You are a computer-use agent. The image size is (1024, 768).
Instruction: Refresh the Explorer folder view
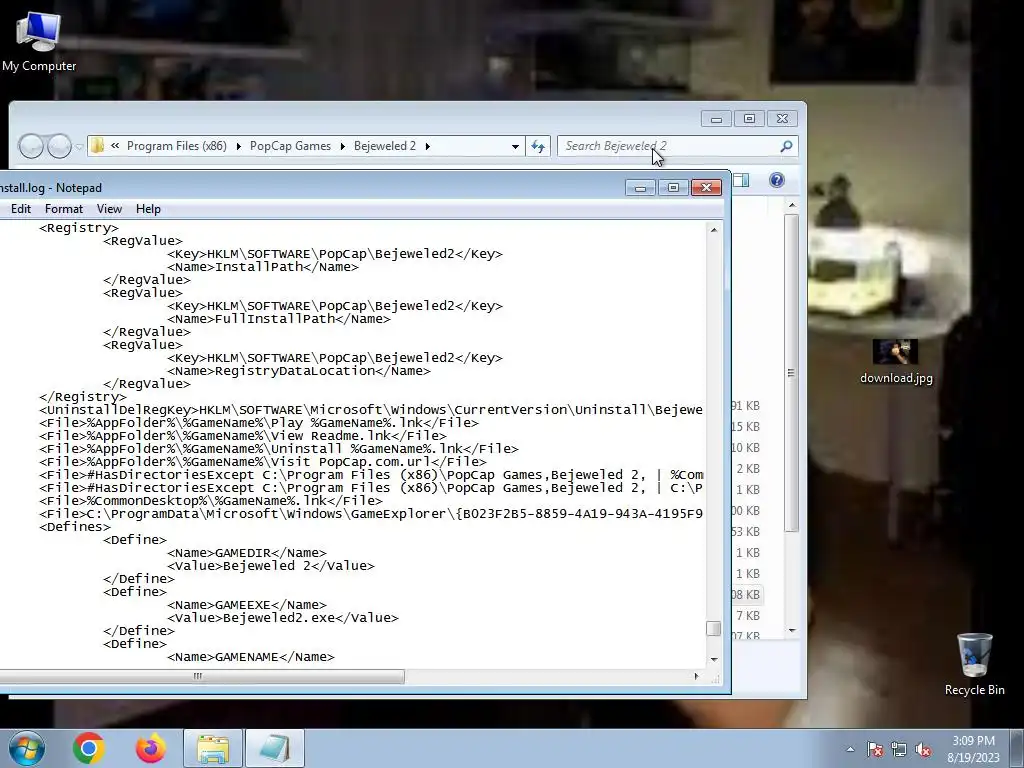click(x=538, y=146)
